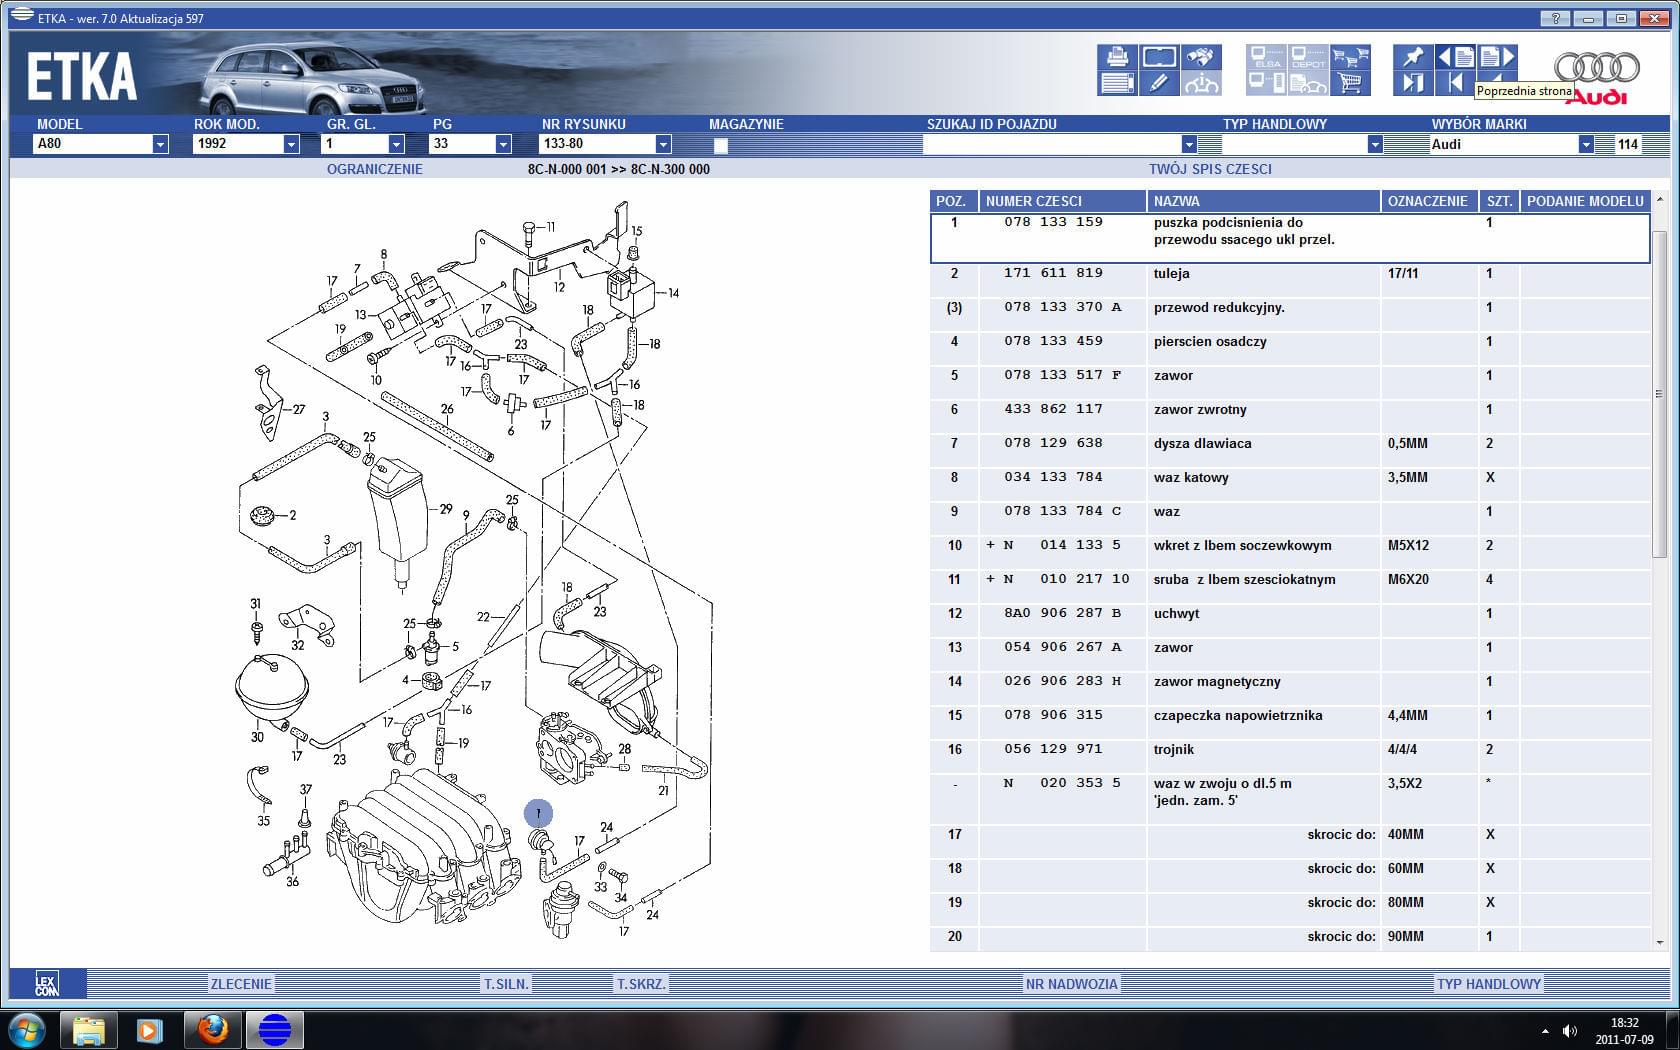Toggle the MAGAZYNIE checkbox
Image resolution: width=1680 pixels, height=1050 pixels.
click(720, 145)
